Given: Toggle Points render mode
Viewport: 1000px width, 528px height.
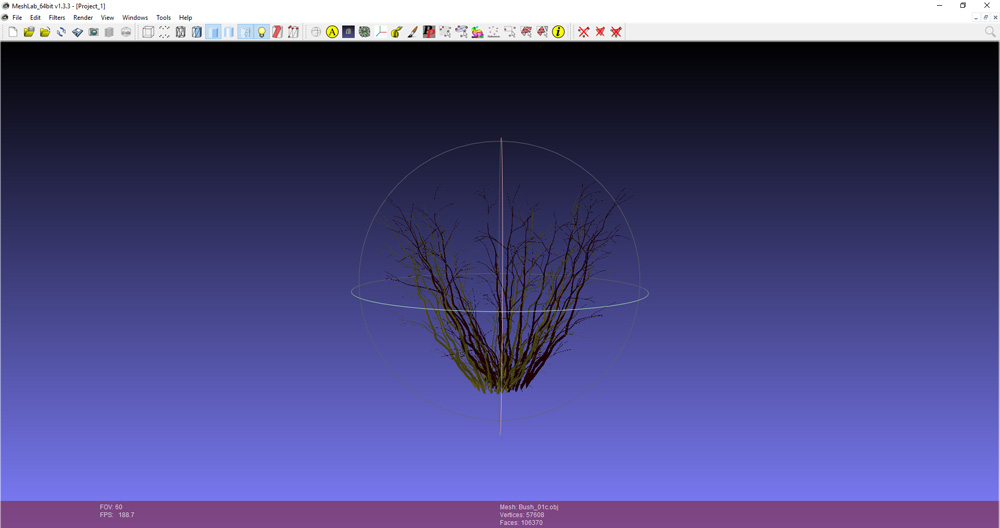Looking at the screenshot, I should (x=164, y=32).
